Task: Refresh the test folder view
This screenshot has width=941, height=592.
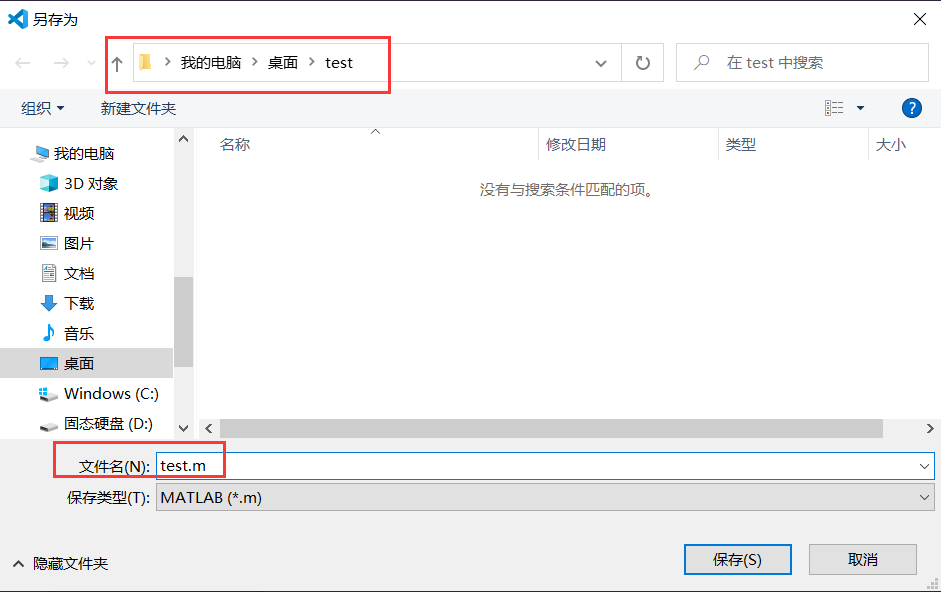Action: point(643,62)
